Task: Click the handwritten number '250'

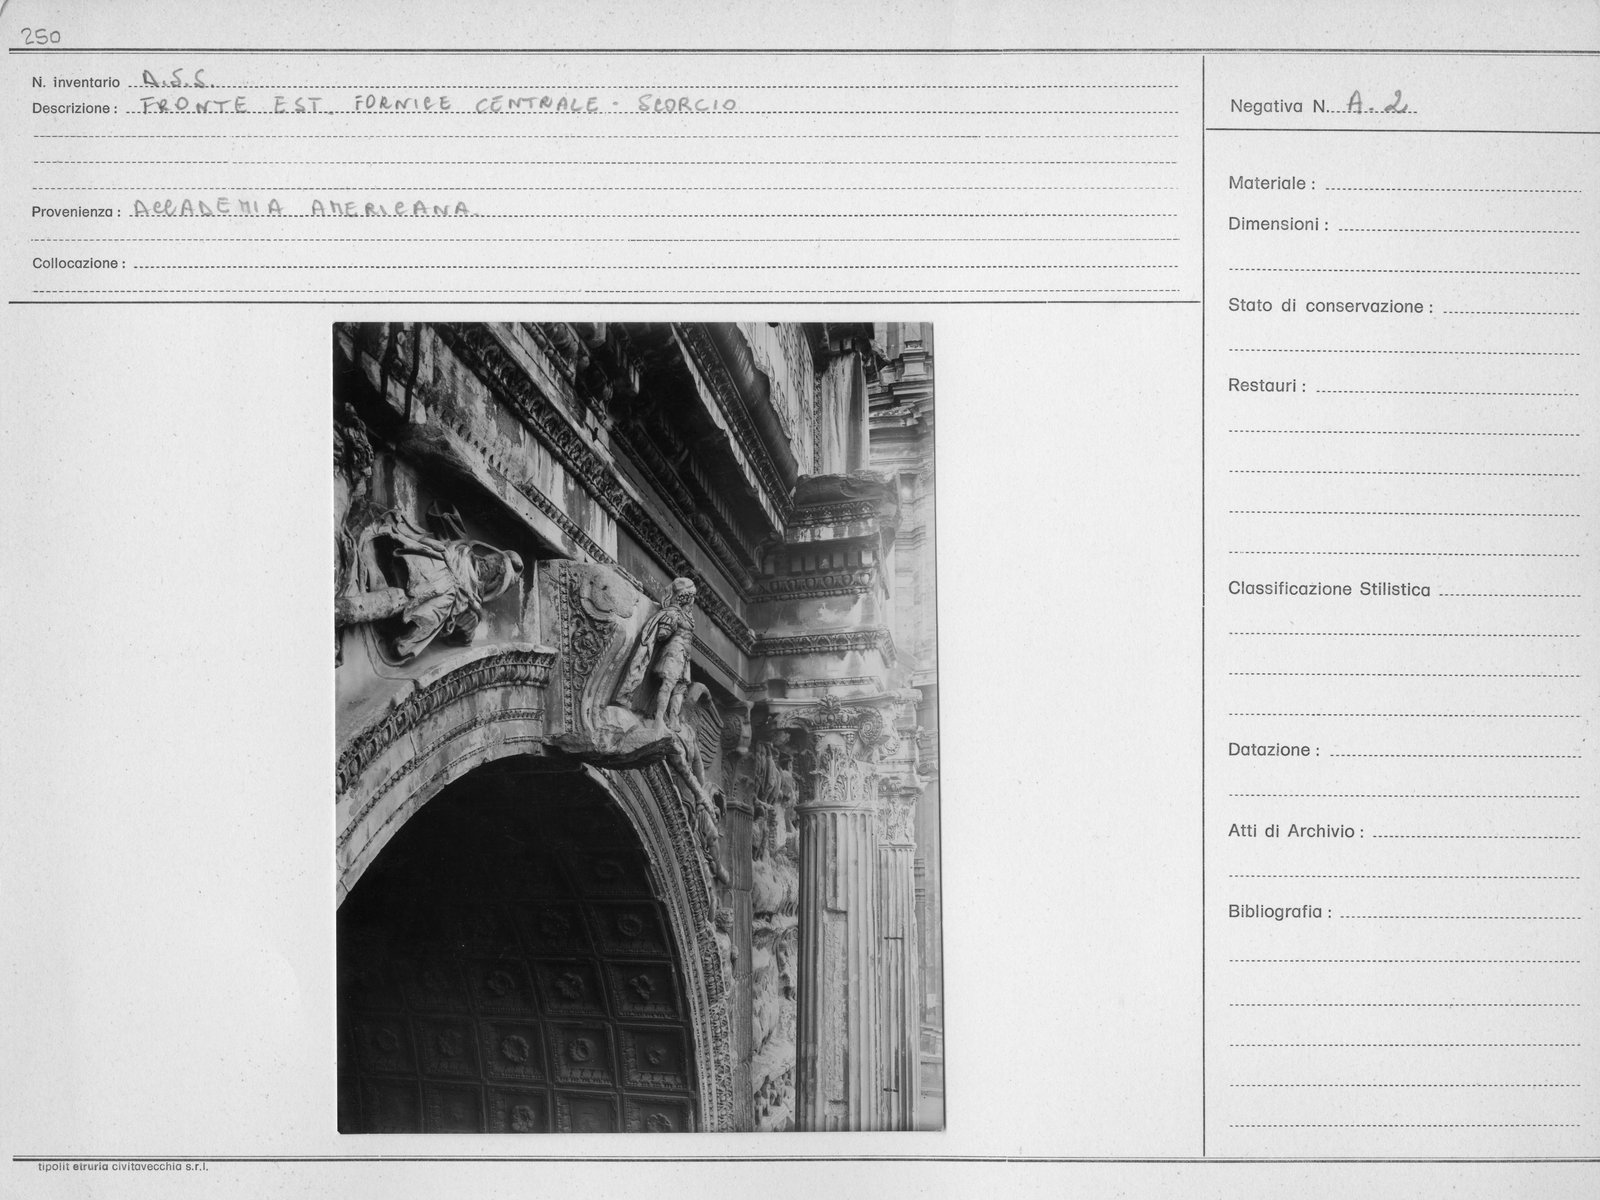Action: (x=41, y=37)
